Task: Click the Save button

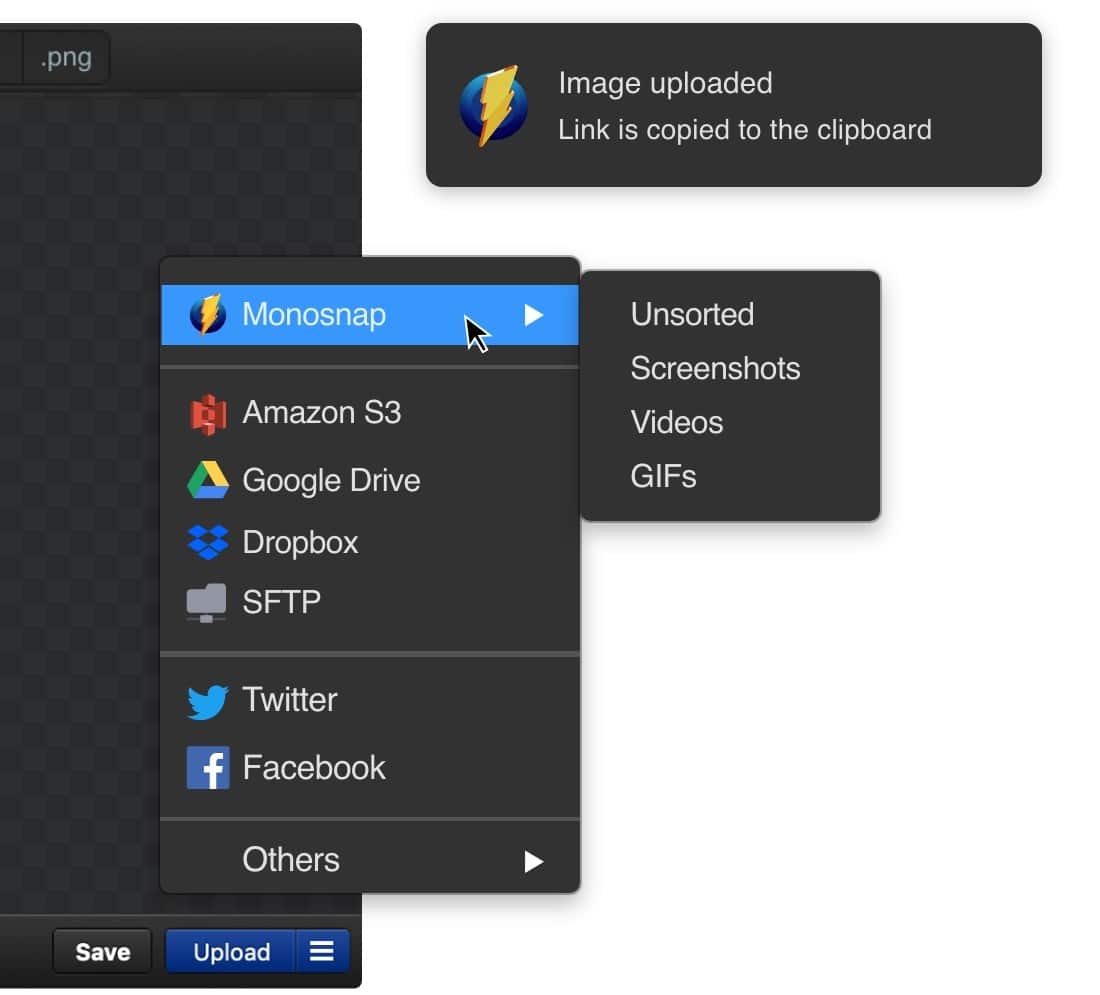Action: coord(102,951)
